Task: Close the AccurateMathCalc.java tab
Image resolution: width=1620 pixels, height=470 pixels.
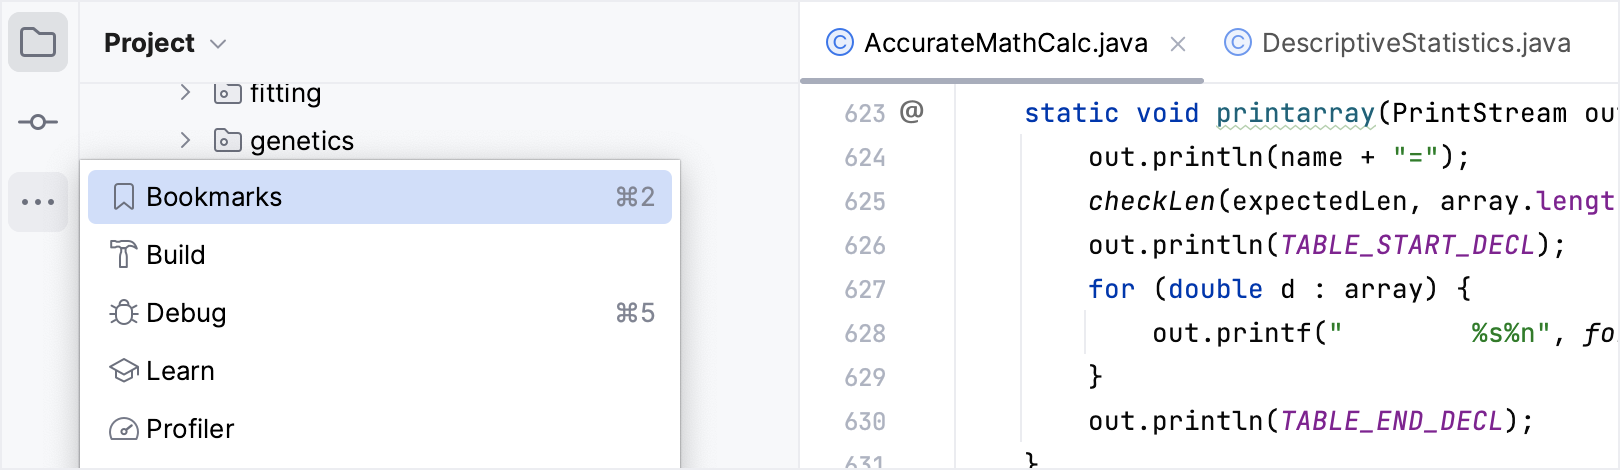Action: pos(1178,44)
